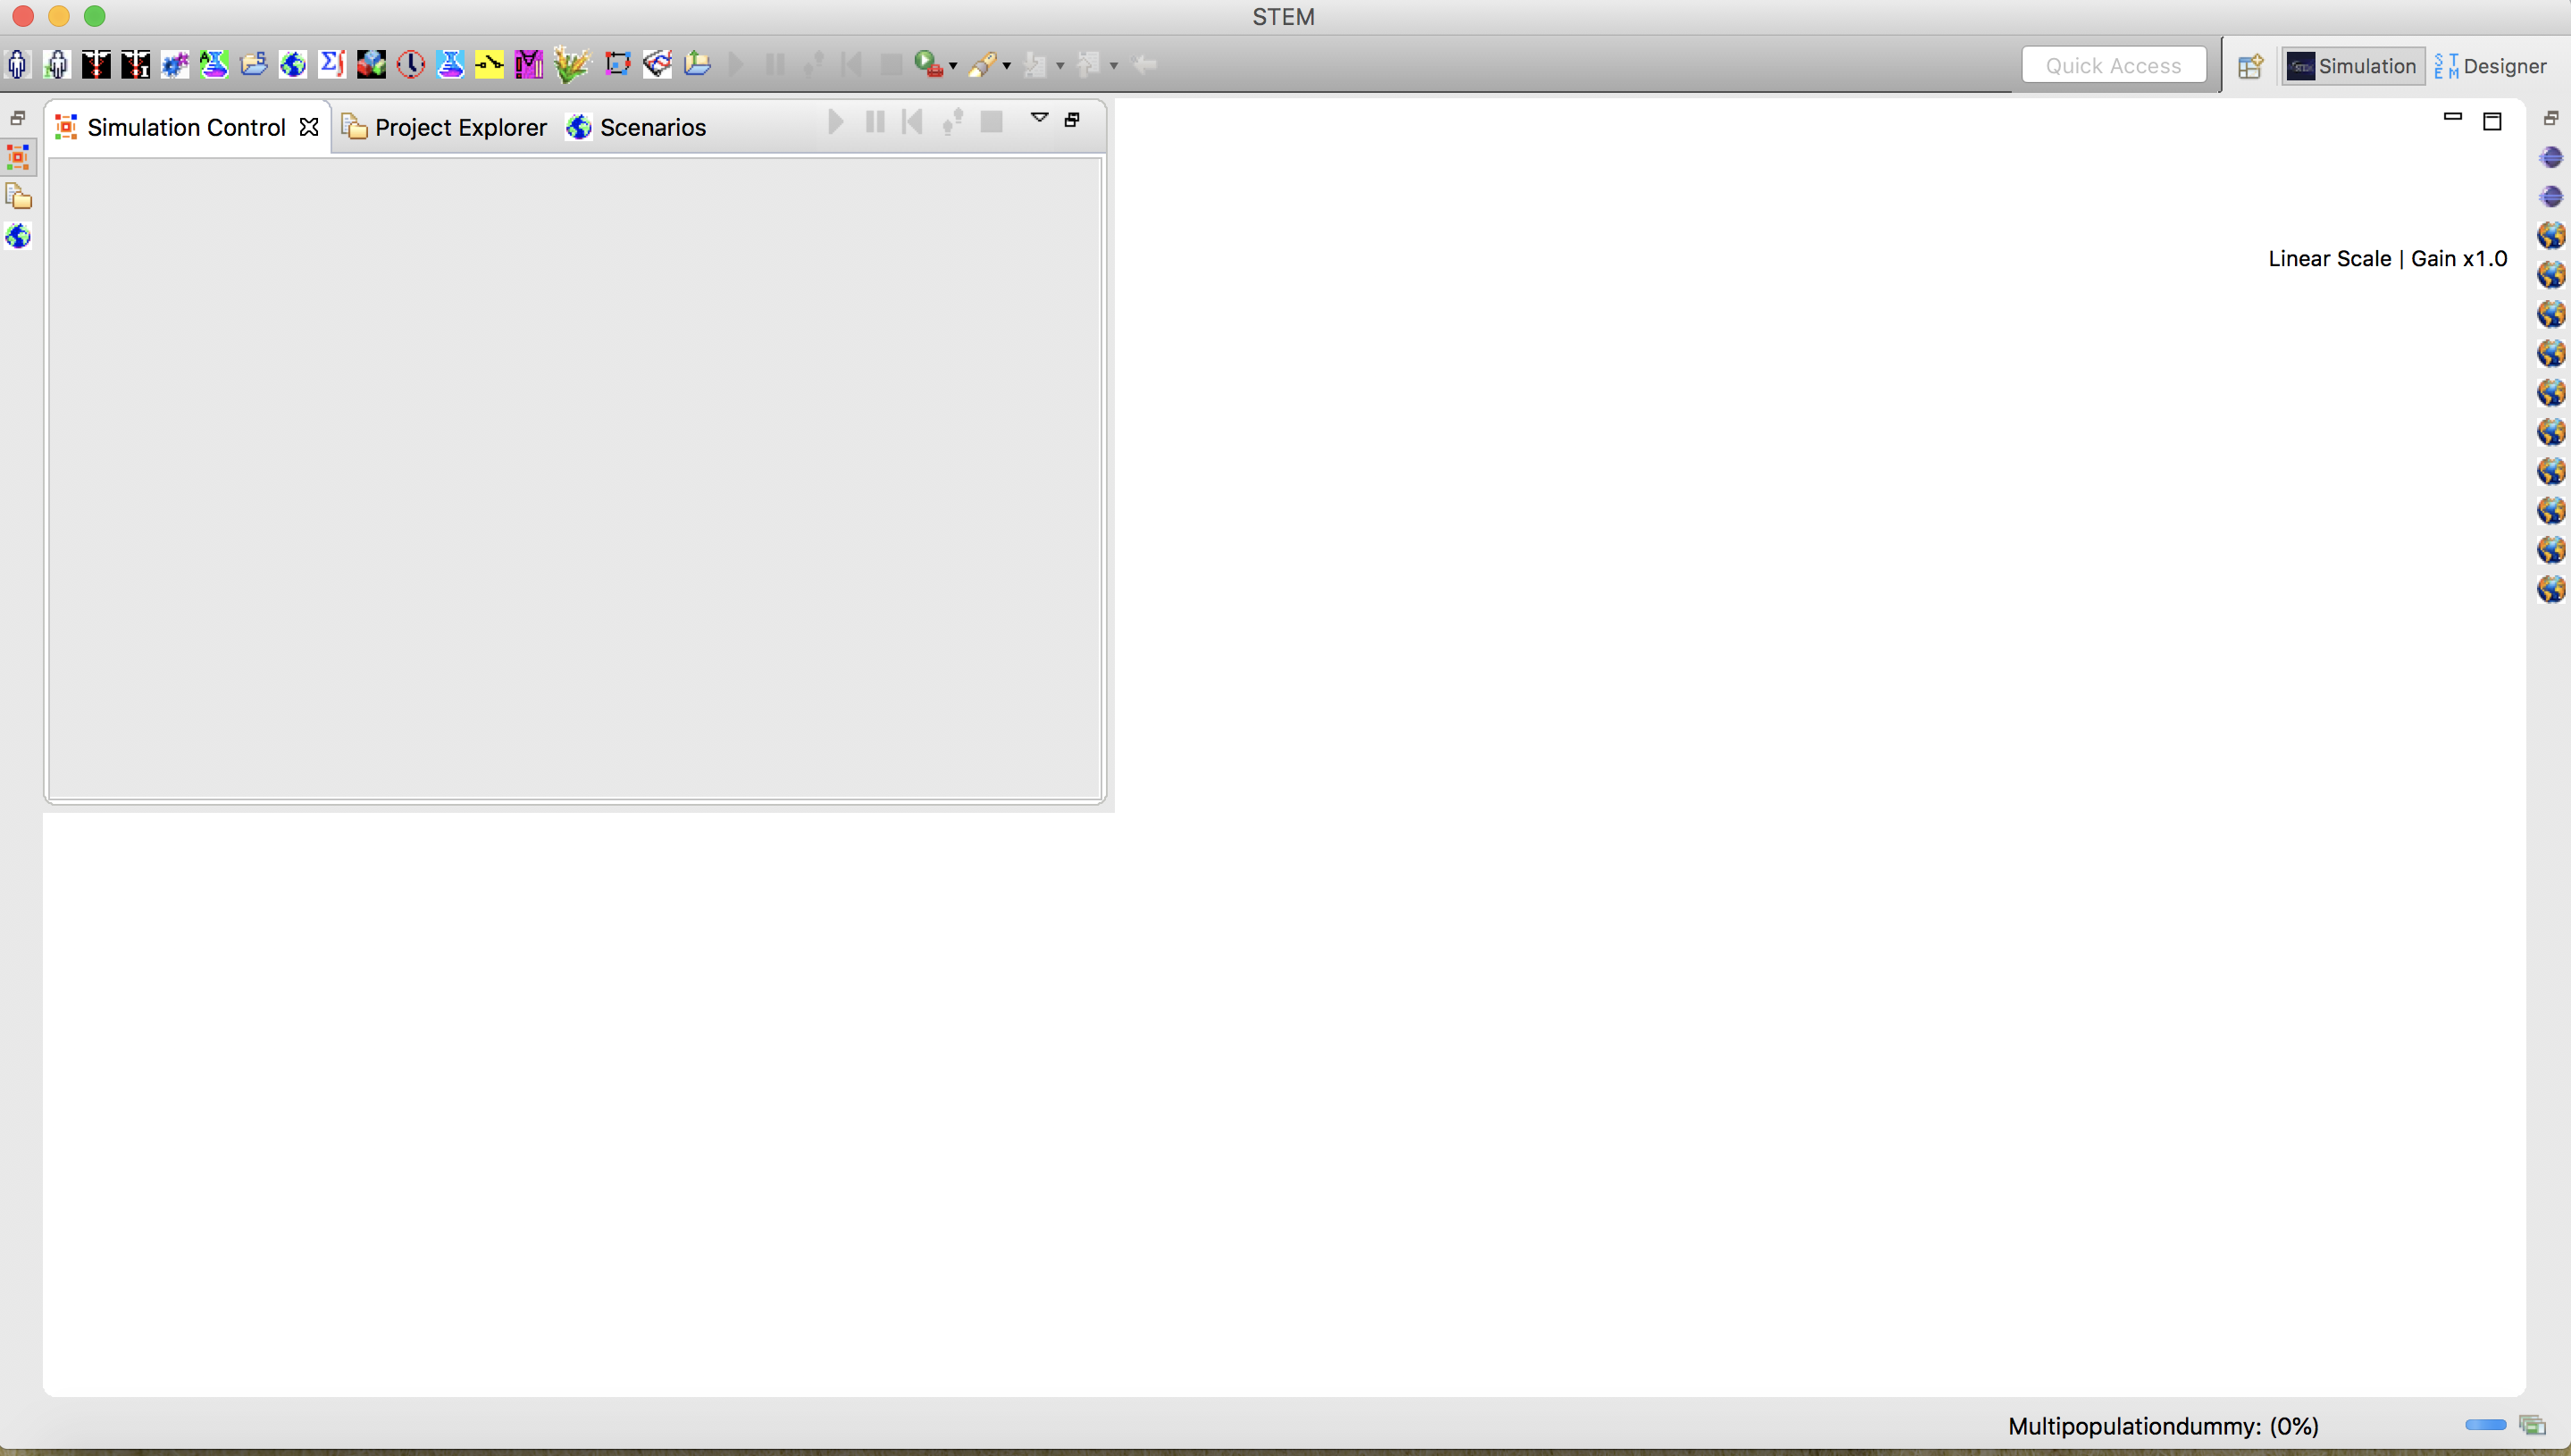
Task: Click the red green blue cubes icon
Action: [x=372, y=65]
